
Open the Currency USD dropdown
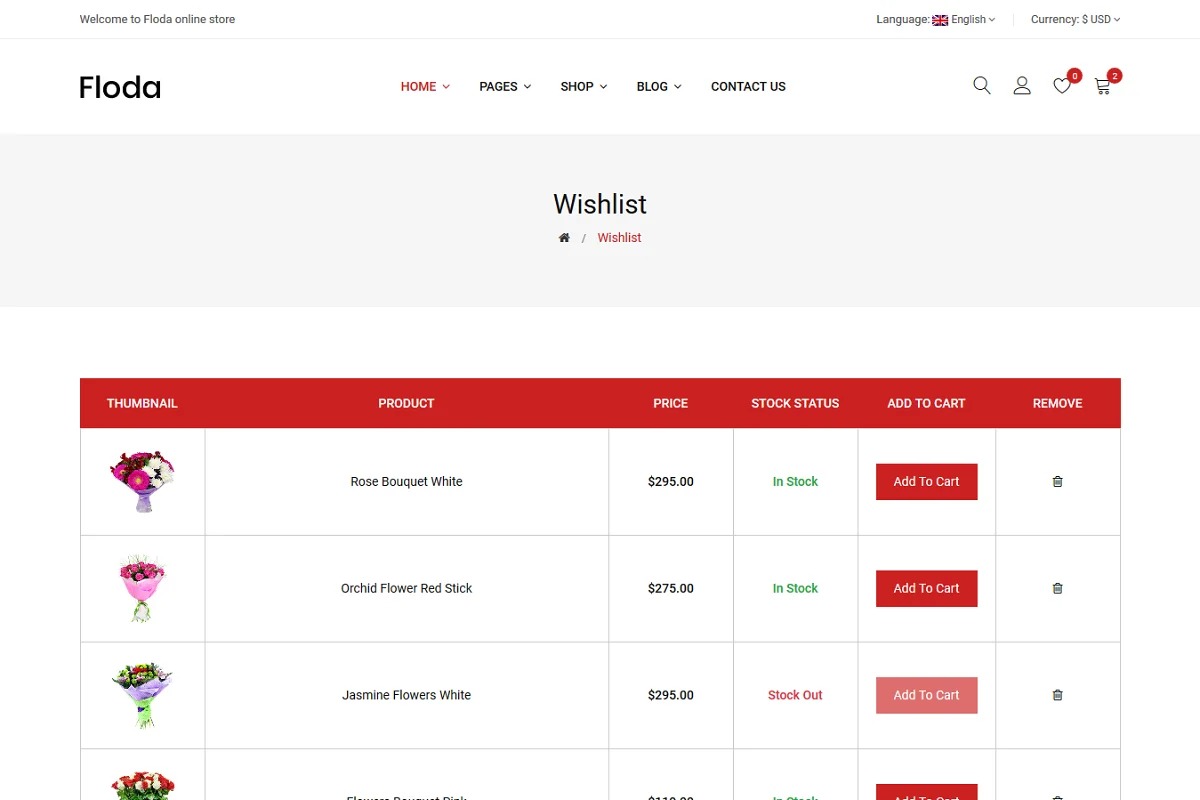click(1075, 19)
